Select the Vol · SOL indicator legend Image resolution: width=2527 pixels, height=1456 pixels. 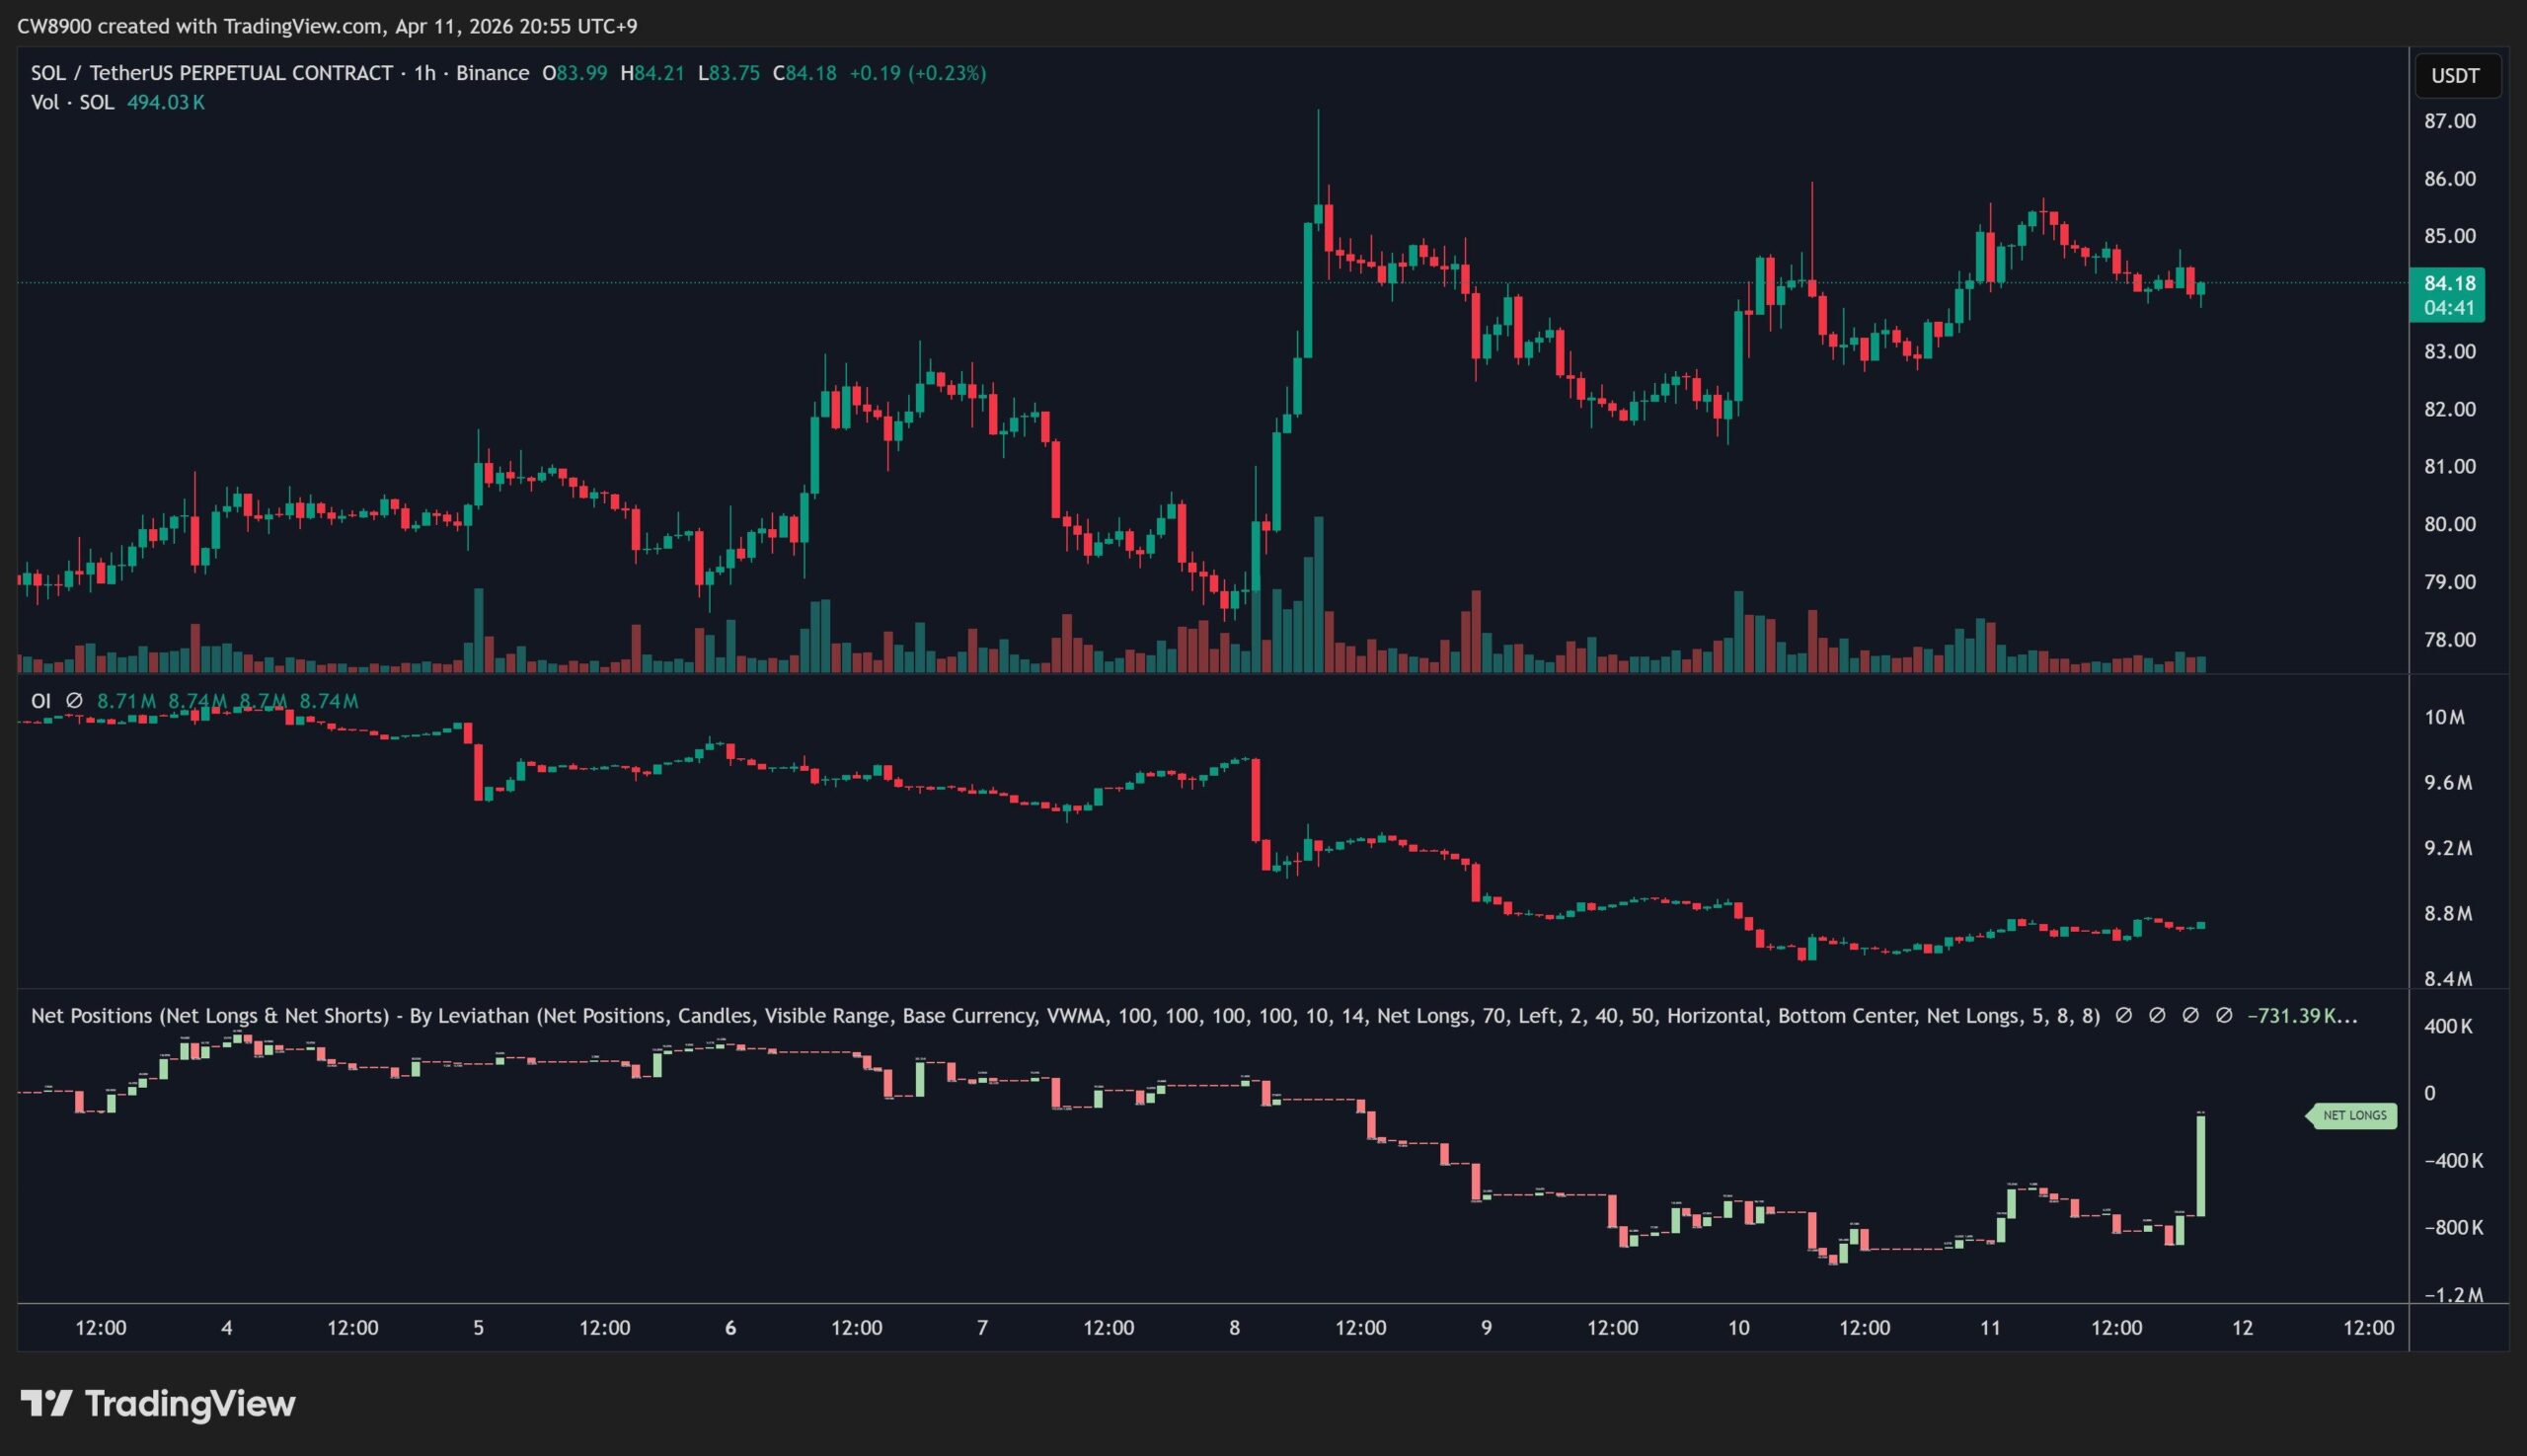(x=72, y=102)
